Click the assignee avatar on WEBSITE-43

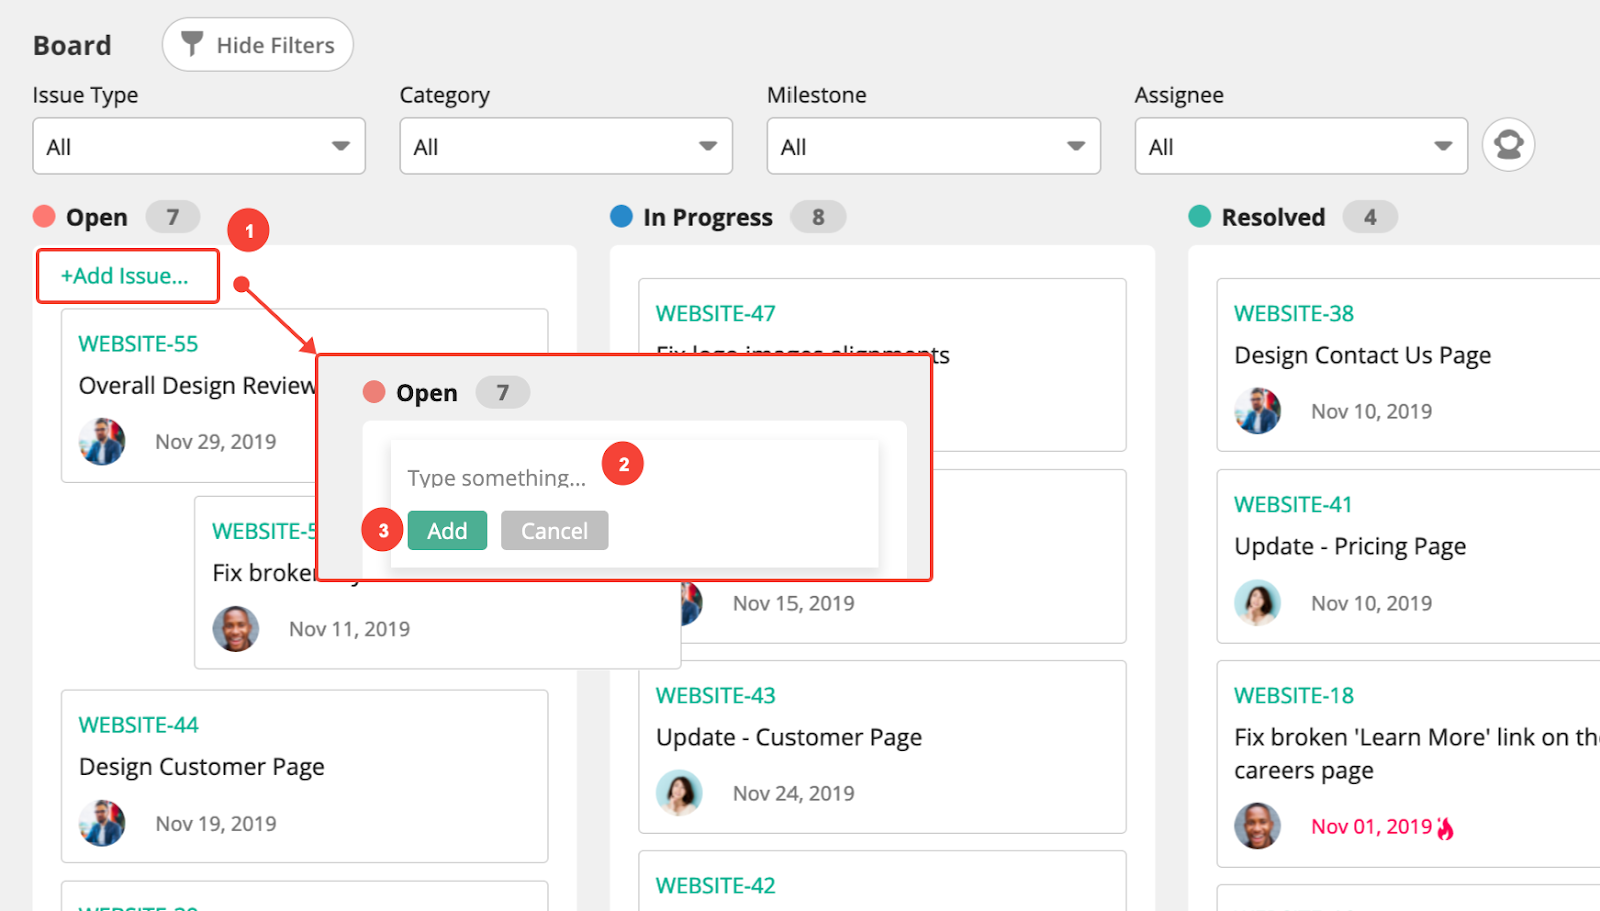click(680, 791)
